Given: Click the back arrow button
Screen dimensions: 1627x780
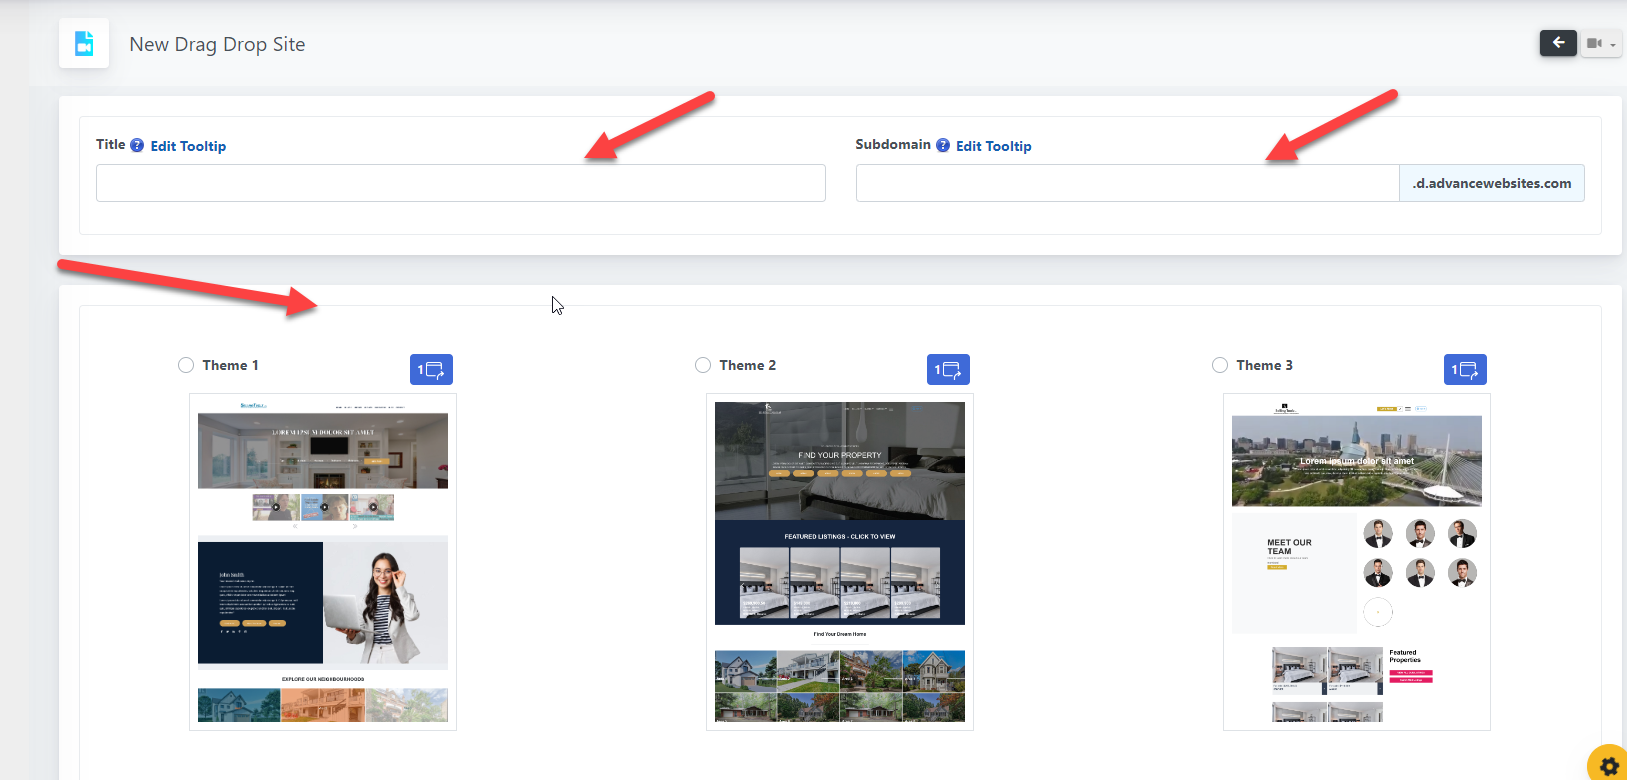Looking at the screenshot, I should point(1557,43).
